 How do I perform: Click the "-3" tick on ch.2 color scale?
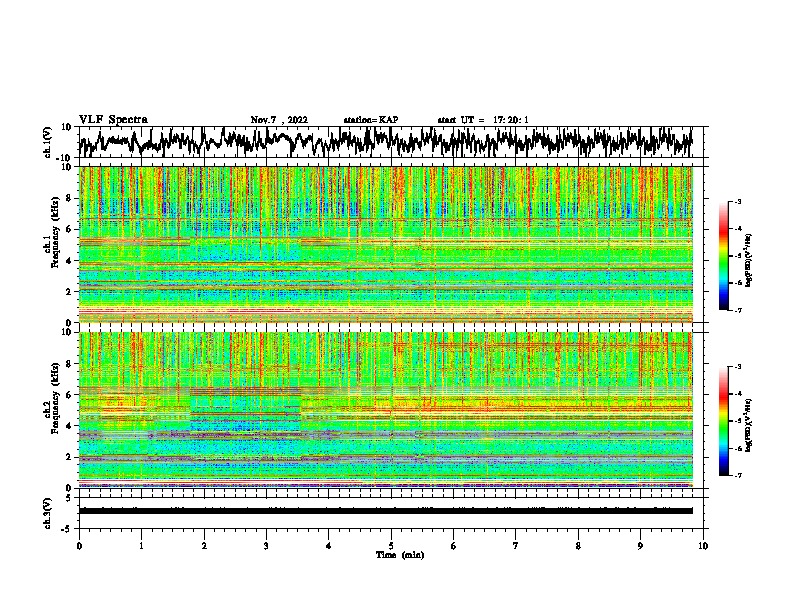(x=738, y=367)
